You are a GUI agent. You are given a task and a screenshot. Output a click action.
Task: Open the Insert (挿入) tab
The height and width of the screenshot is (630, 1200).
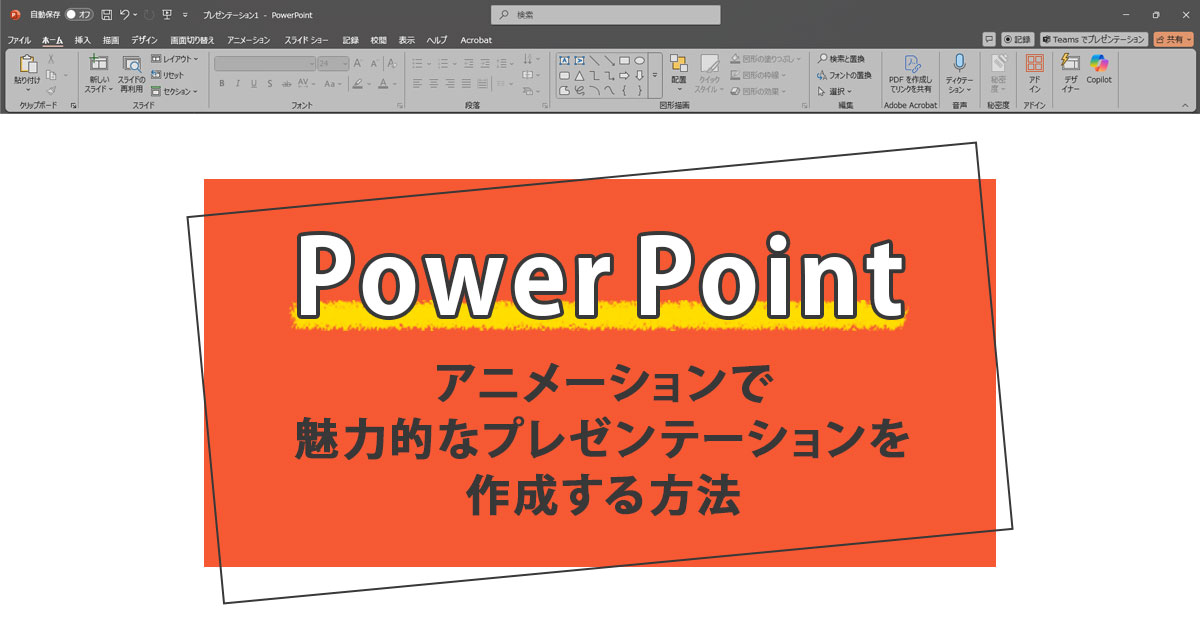82,40
